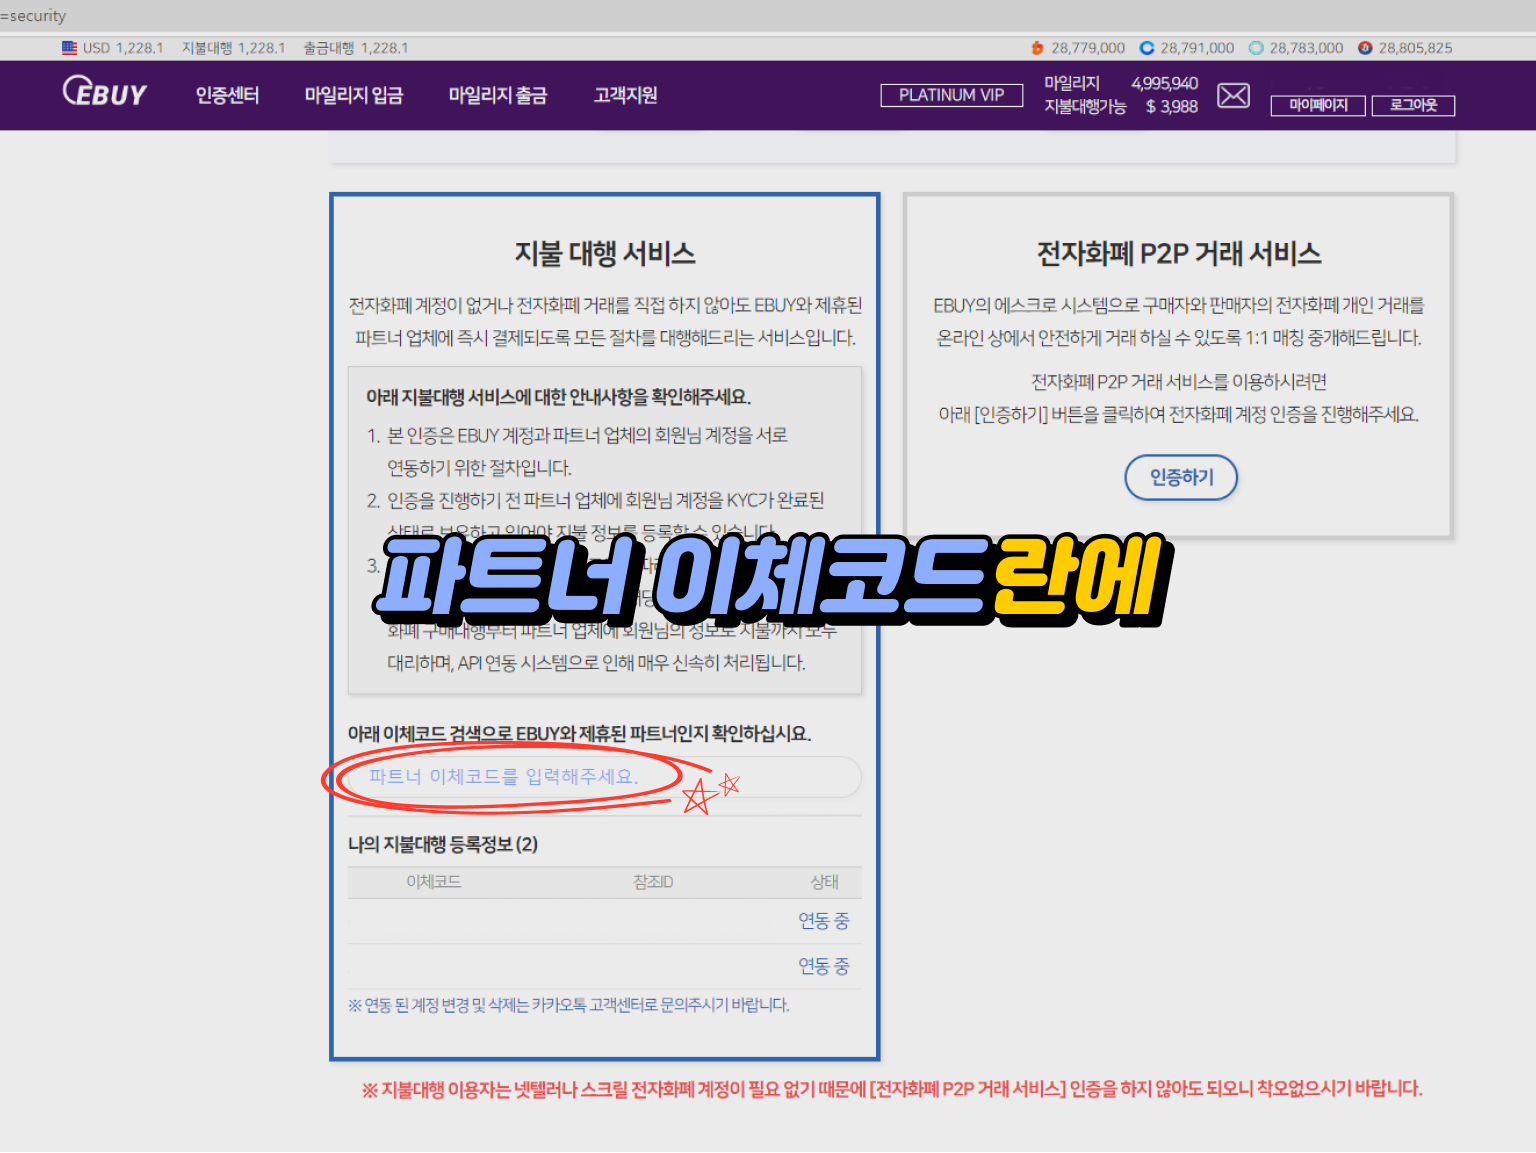This screenshot has width=1536, height=1153.
Task: Go to 마일리지 입금 menu
Action: click(353, 95)
